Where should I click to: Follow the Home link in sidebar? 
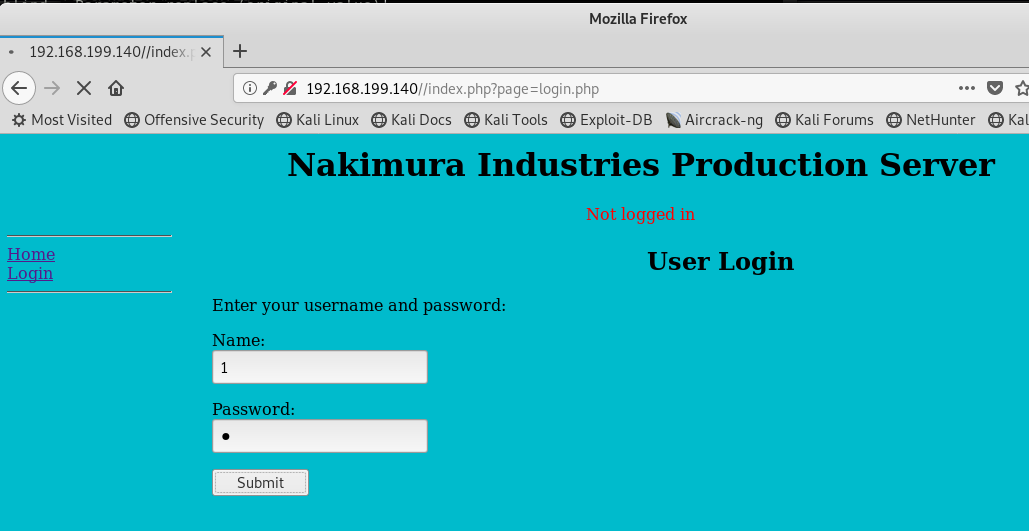click(31, 254)
